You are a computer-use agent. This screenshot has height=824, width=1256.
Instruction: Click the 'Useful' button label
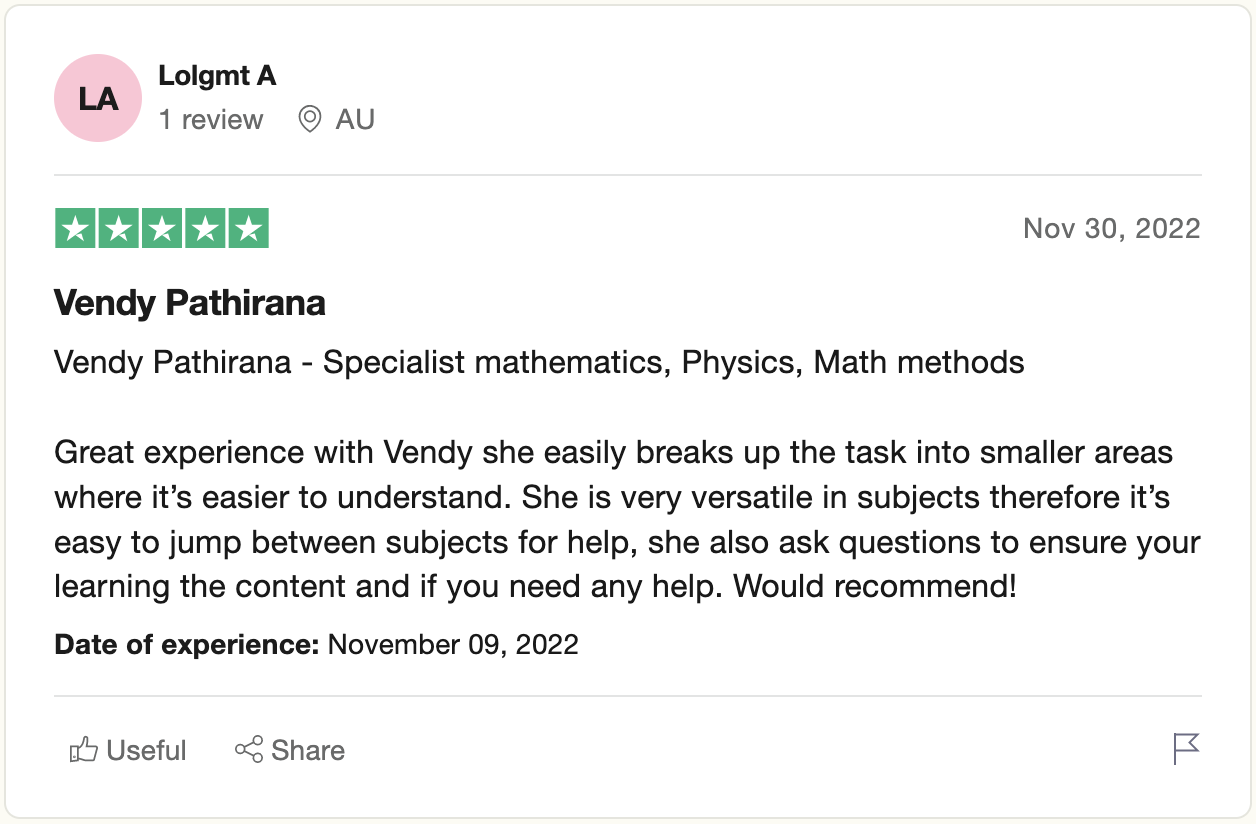tap(147, 750)
